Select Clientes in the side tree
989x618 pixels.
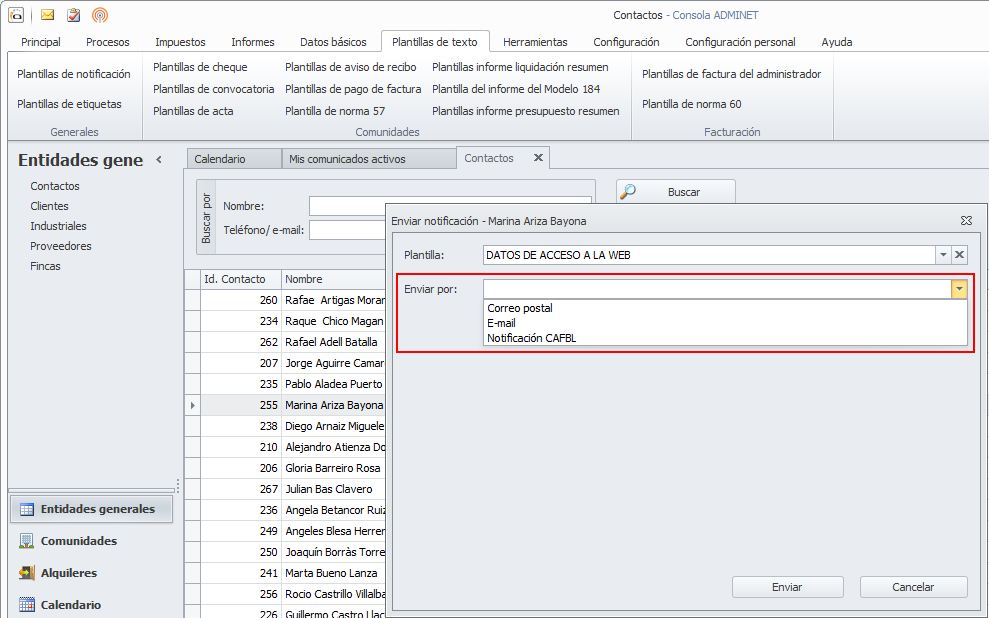coord(49,206)
